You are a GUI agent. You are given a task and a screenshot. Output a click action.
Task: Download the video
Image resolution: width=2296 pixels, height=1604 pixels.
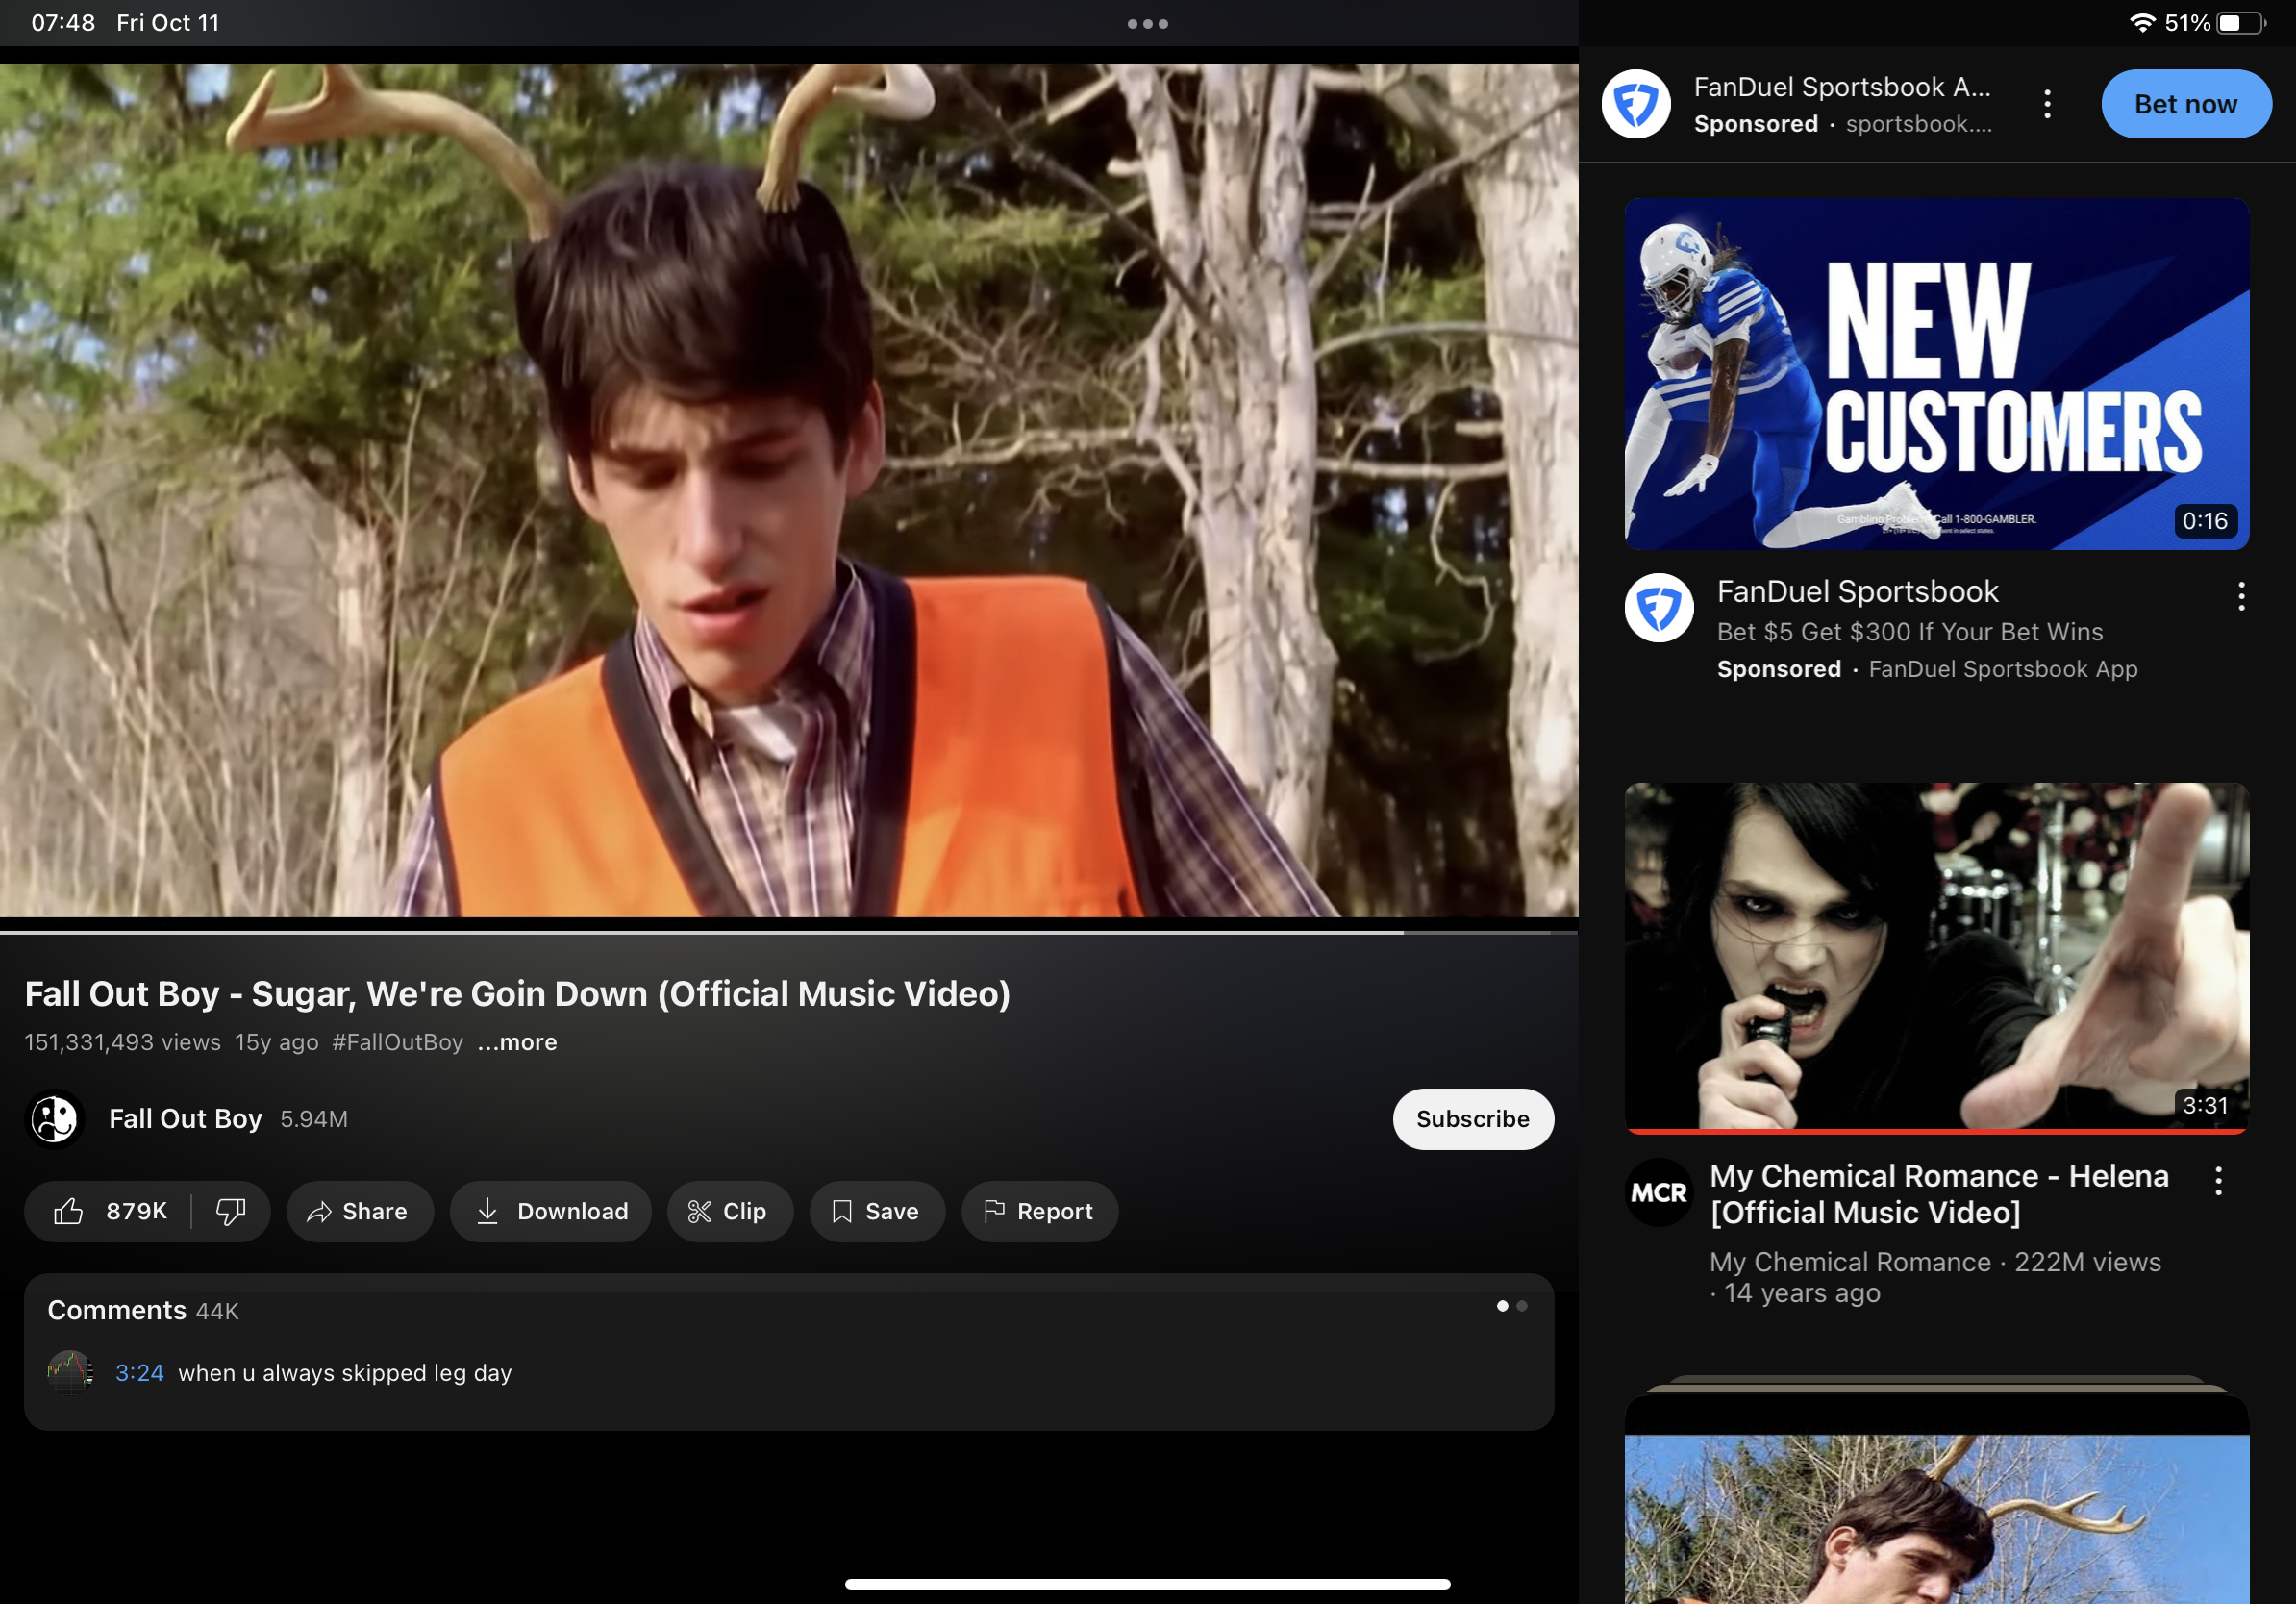click(551, 1211)
